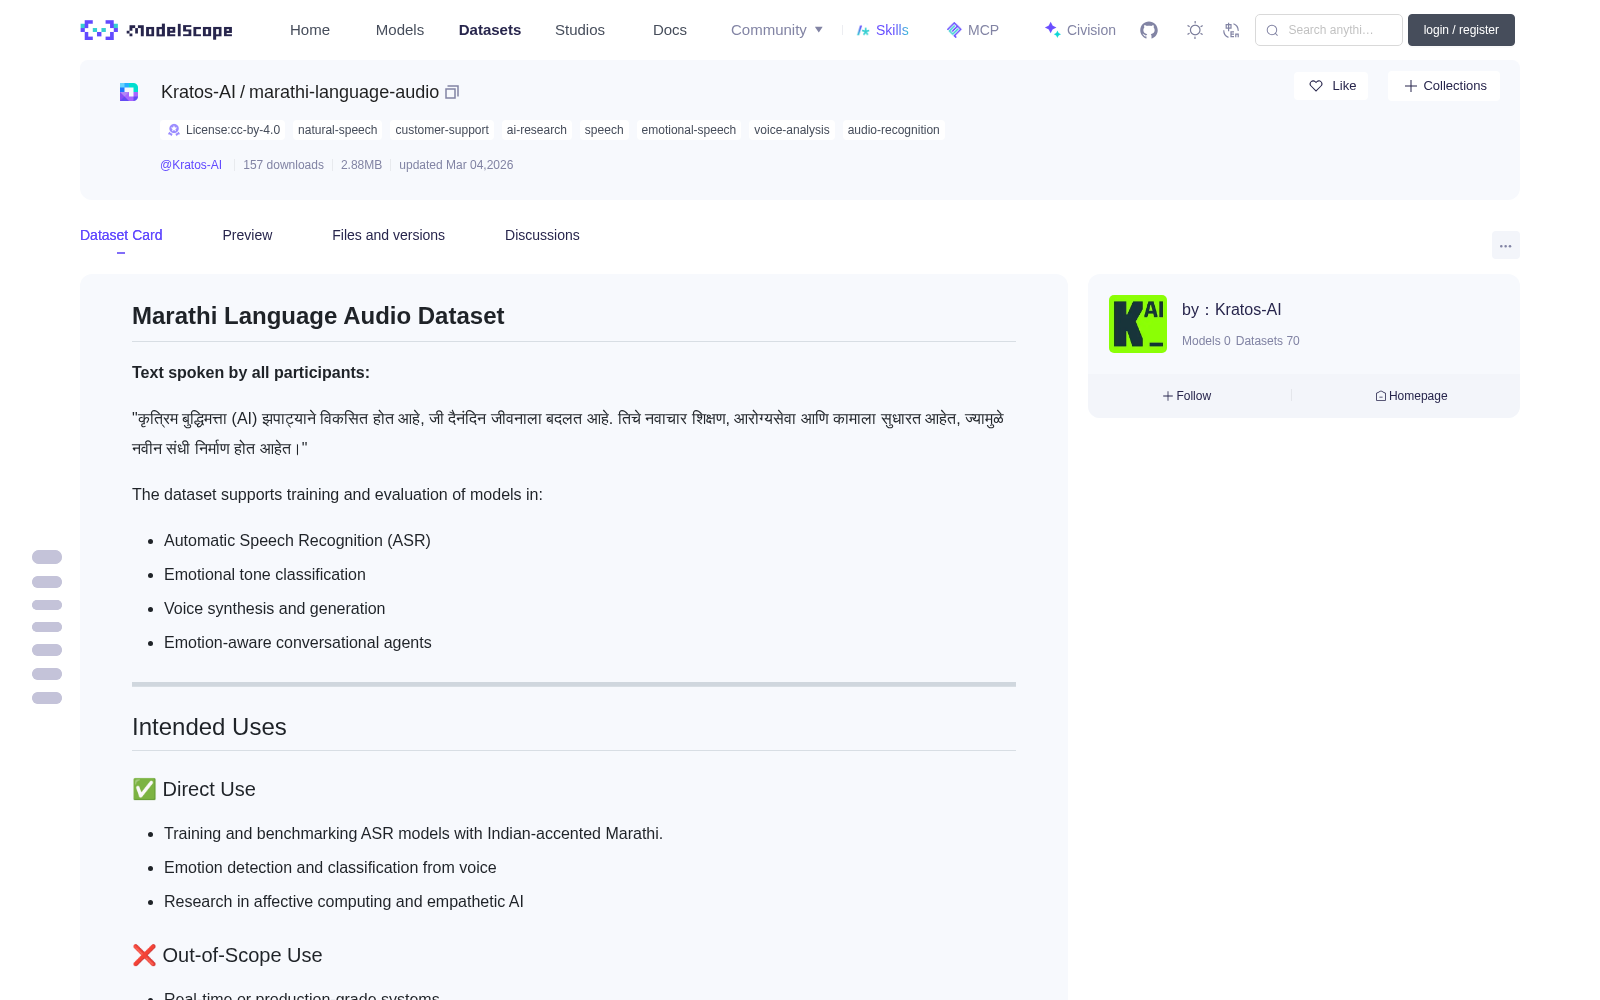Open the GitHub icon link
Image resolution: width=1600 pixels, height=1000 pixels.
click(x=1149, y=30)
